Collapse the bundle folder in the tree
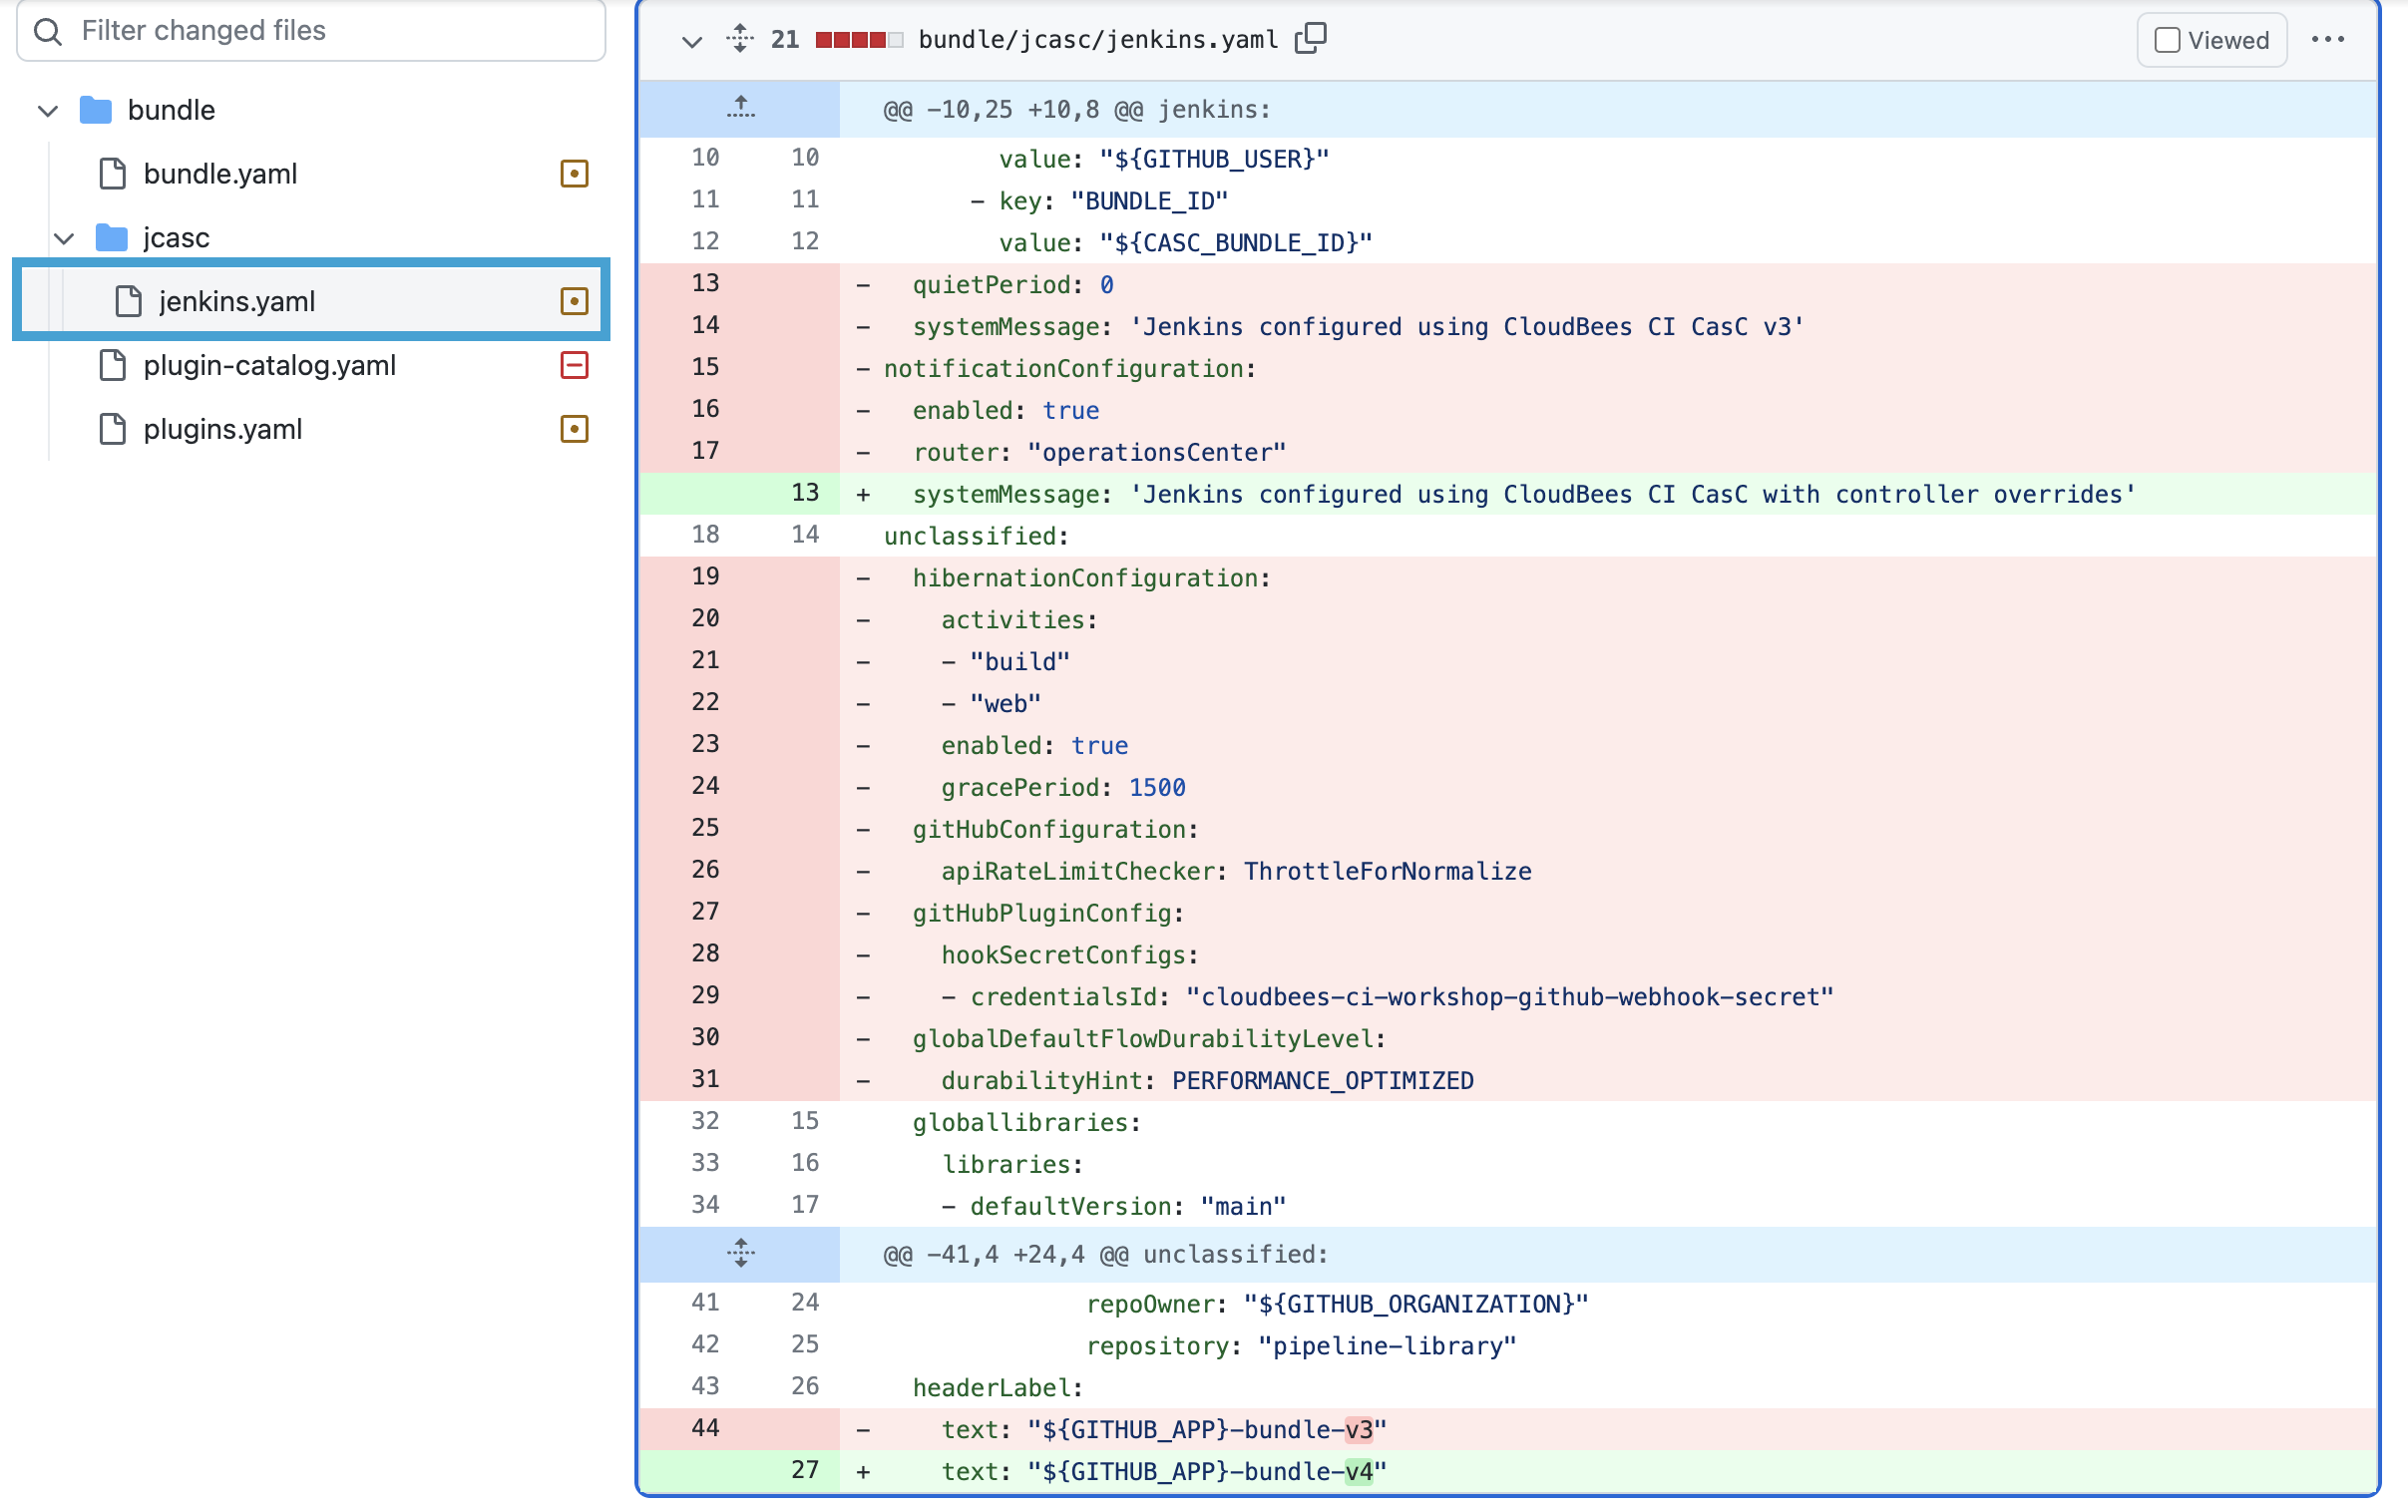 (x=46, y=110)
